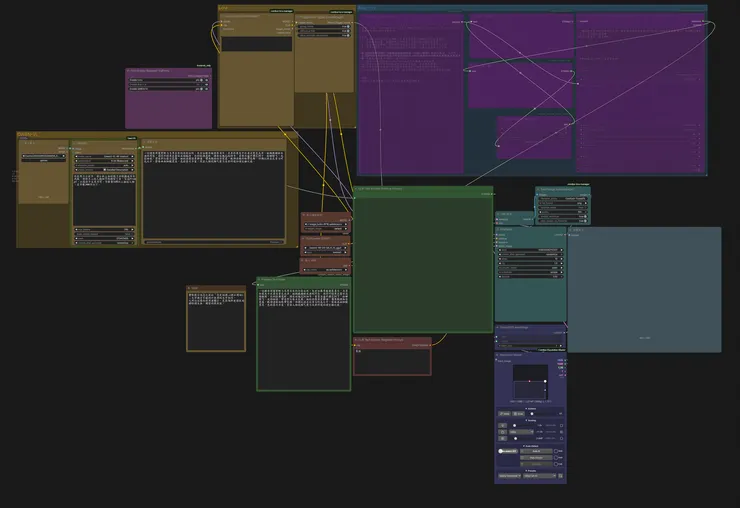740x508 pixels.
Task: Click the scale factor slider in Scaling section
Action: point(522,425)
